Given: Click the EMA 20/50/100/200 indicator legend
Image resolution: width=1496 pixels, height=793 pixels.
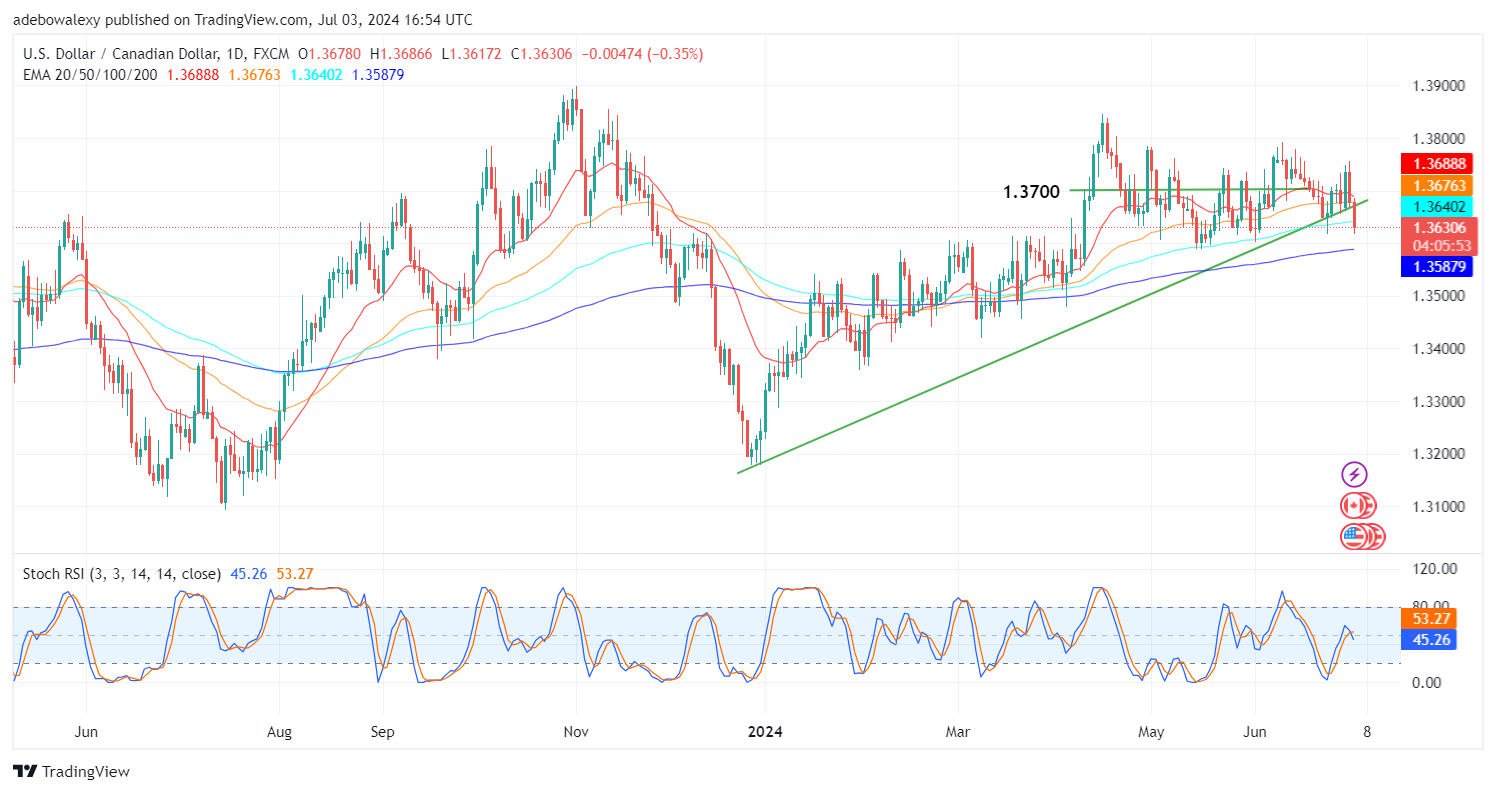Looking at the screenshot, I should click(89, 74).
